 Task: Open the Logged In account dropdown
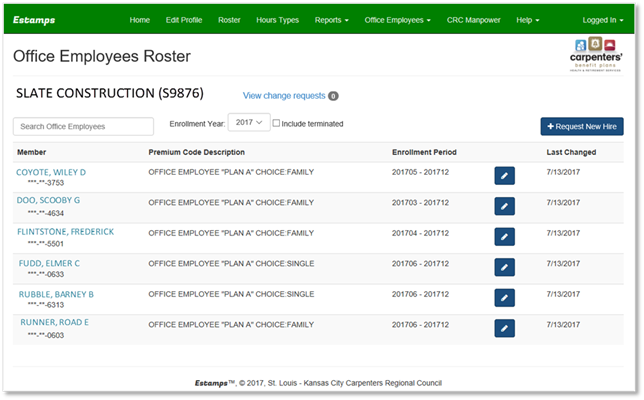pyautogui.click(x=602, y=20)
